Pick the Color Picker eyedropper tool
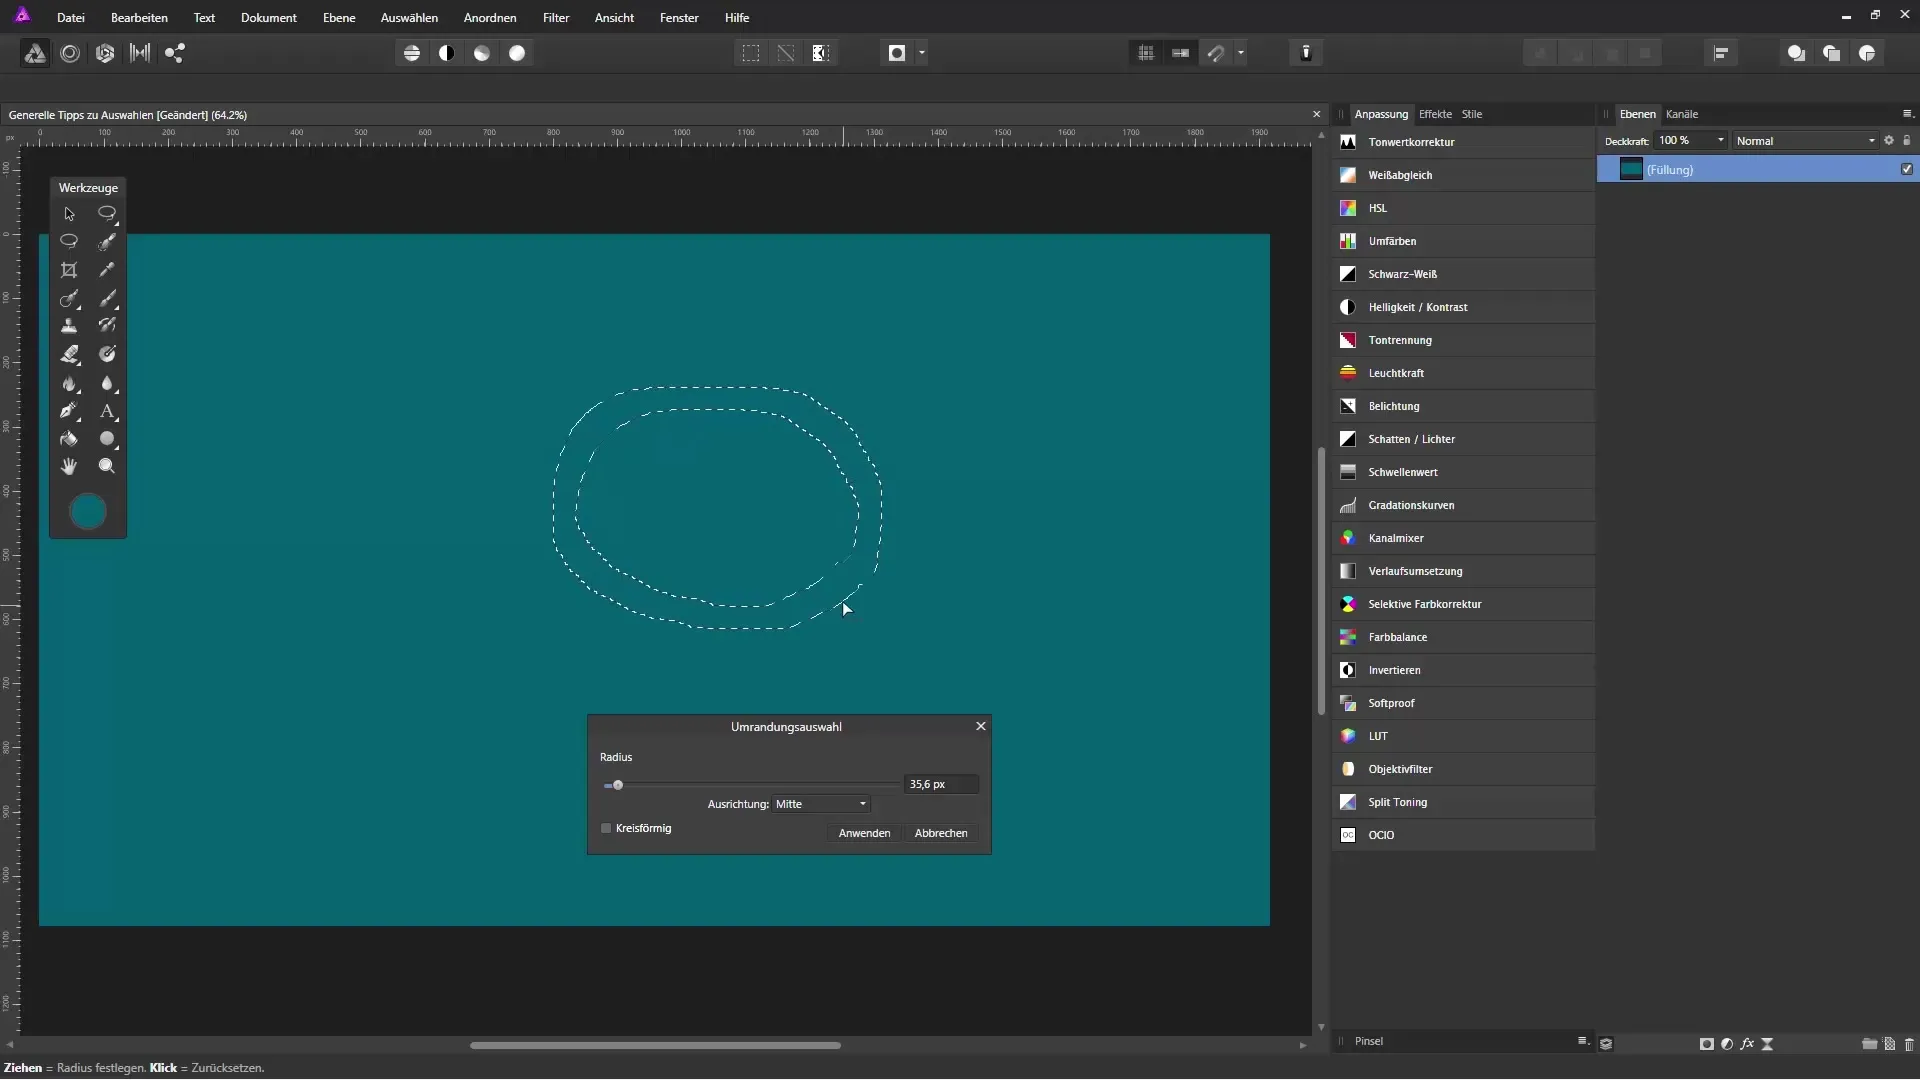 pyautogui.click(x=107, y=270)
